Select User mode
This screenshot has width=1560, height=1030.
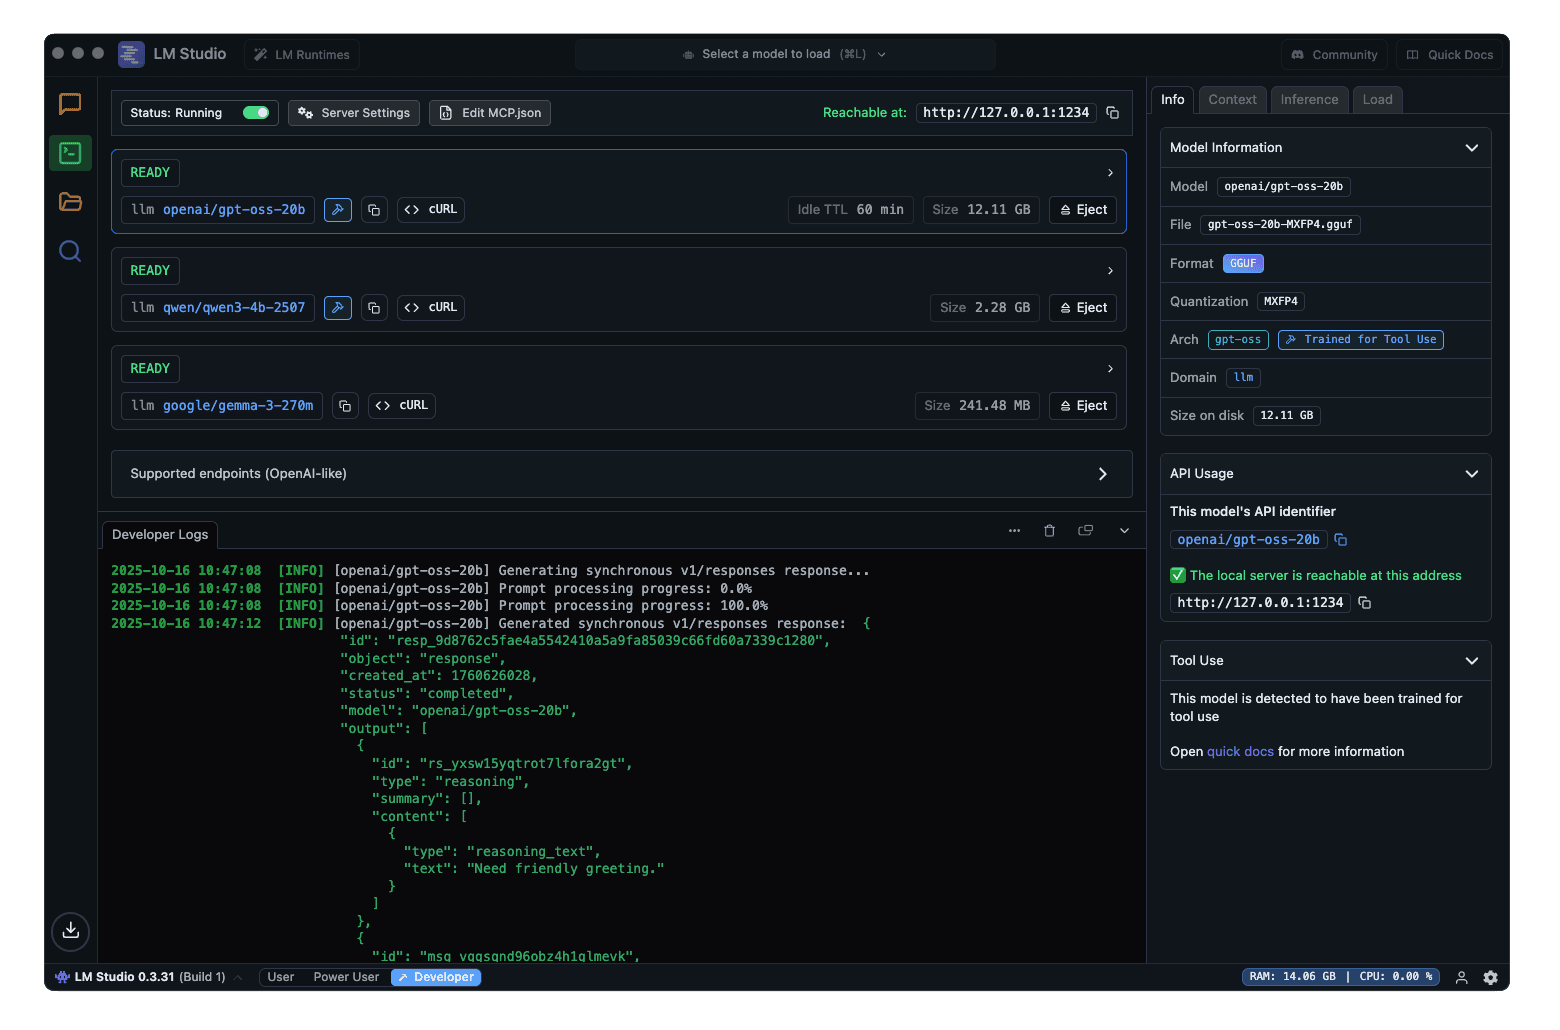pyautogui.click(x=281, y=977)
